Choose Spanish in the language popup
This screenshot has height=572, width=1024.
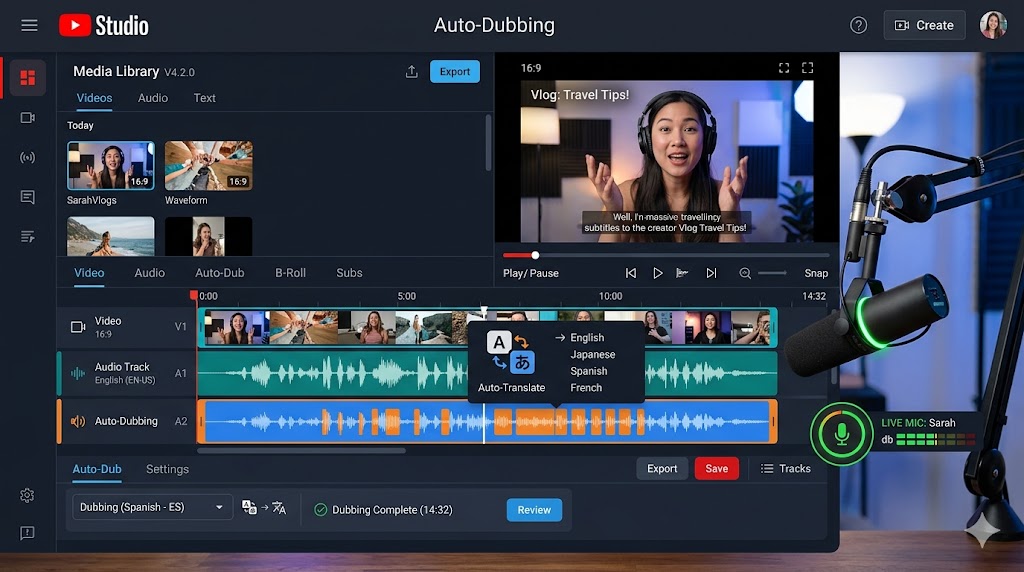589,371
